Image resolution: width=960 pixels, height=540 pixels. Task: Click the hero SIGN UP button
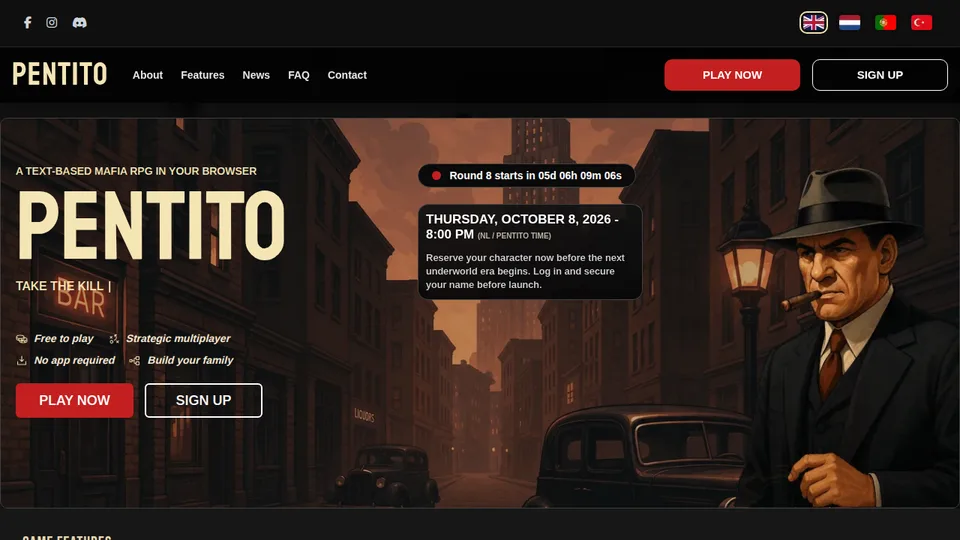tap(203, 400)
